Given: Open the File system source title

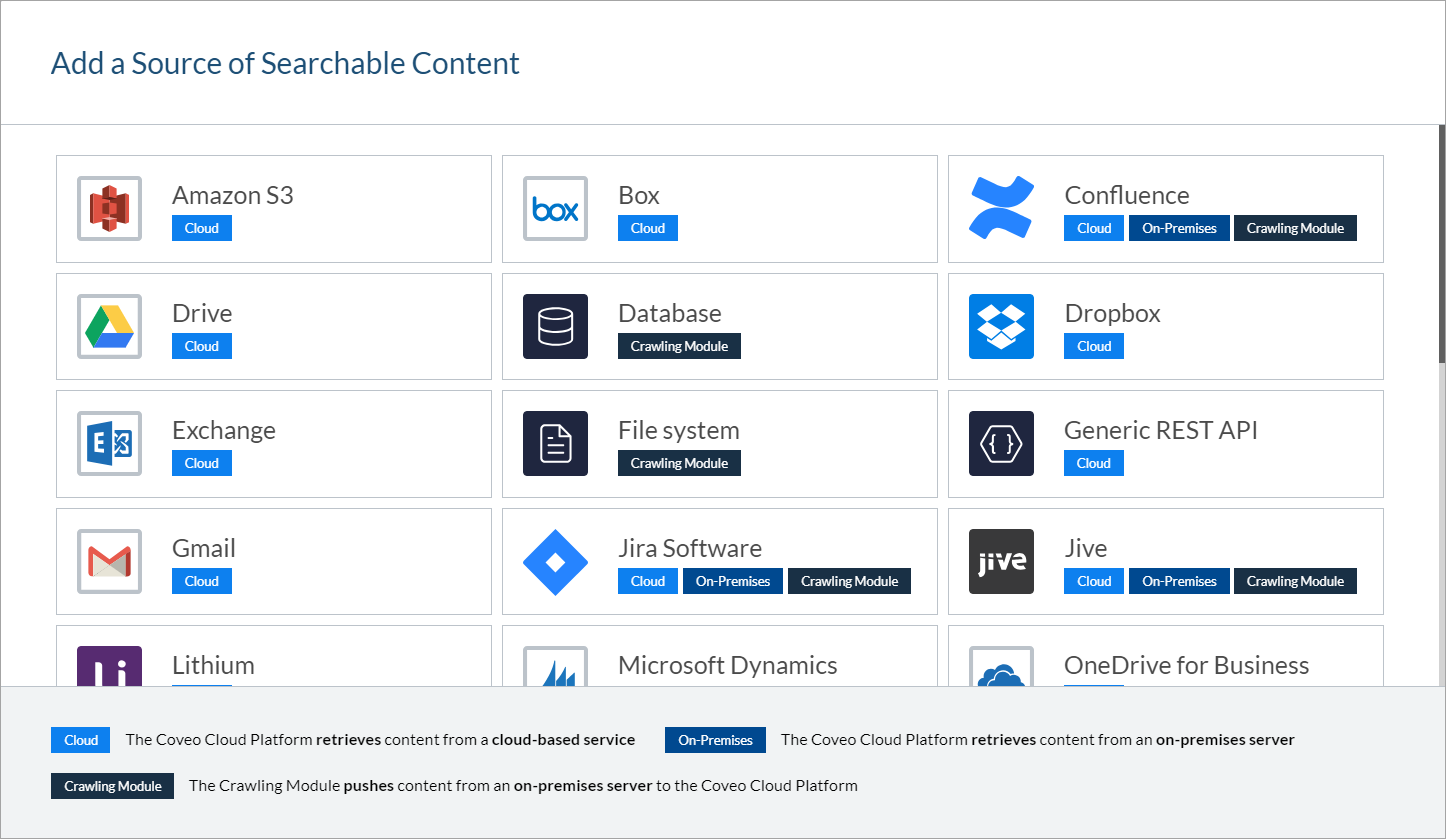Looking at the screenshot, I should (679, 430).
